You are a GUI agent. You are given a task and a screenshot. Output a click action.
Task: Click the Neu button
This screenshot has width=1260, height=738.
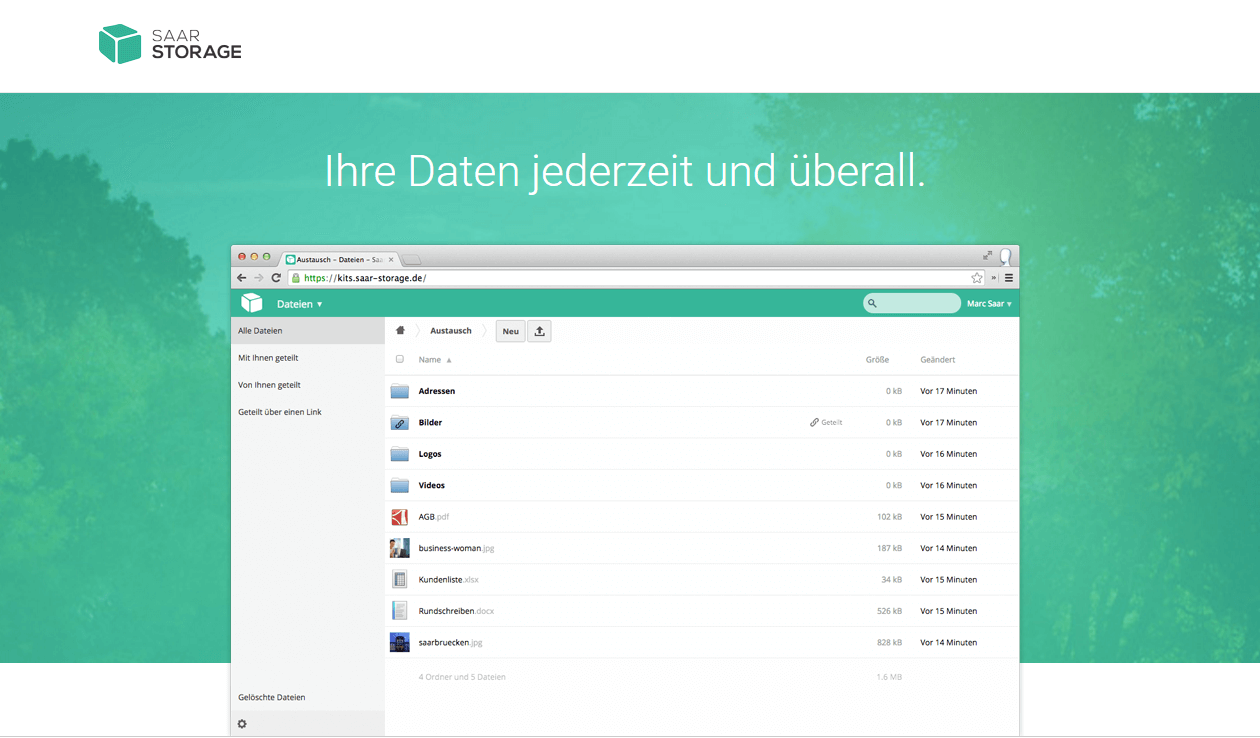[510, 332]
